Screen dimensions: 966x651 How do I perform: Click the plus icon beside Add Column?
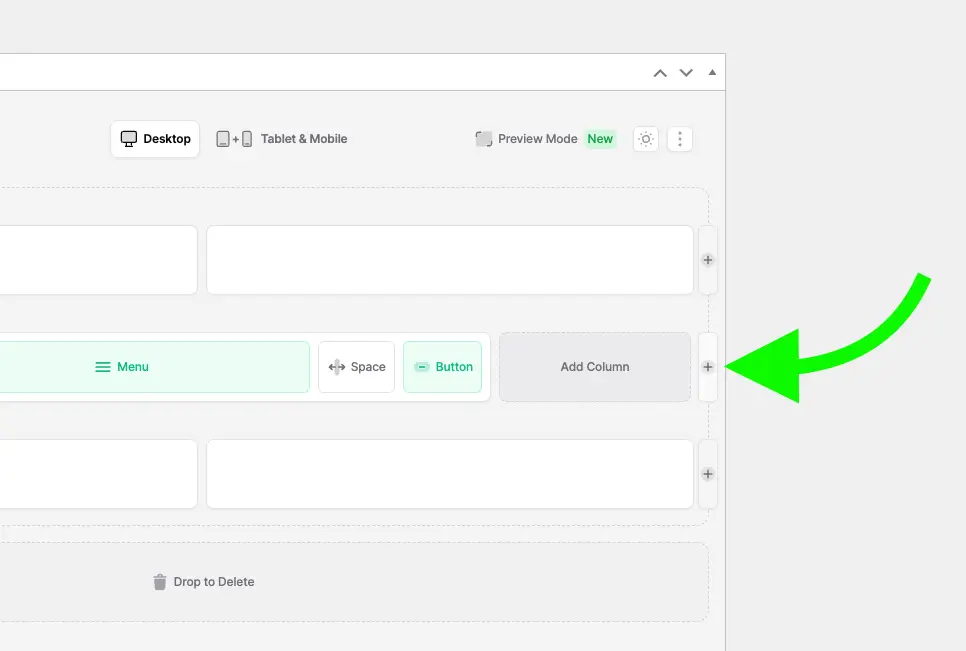coord(708,367)
